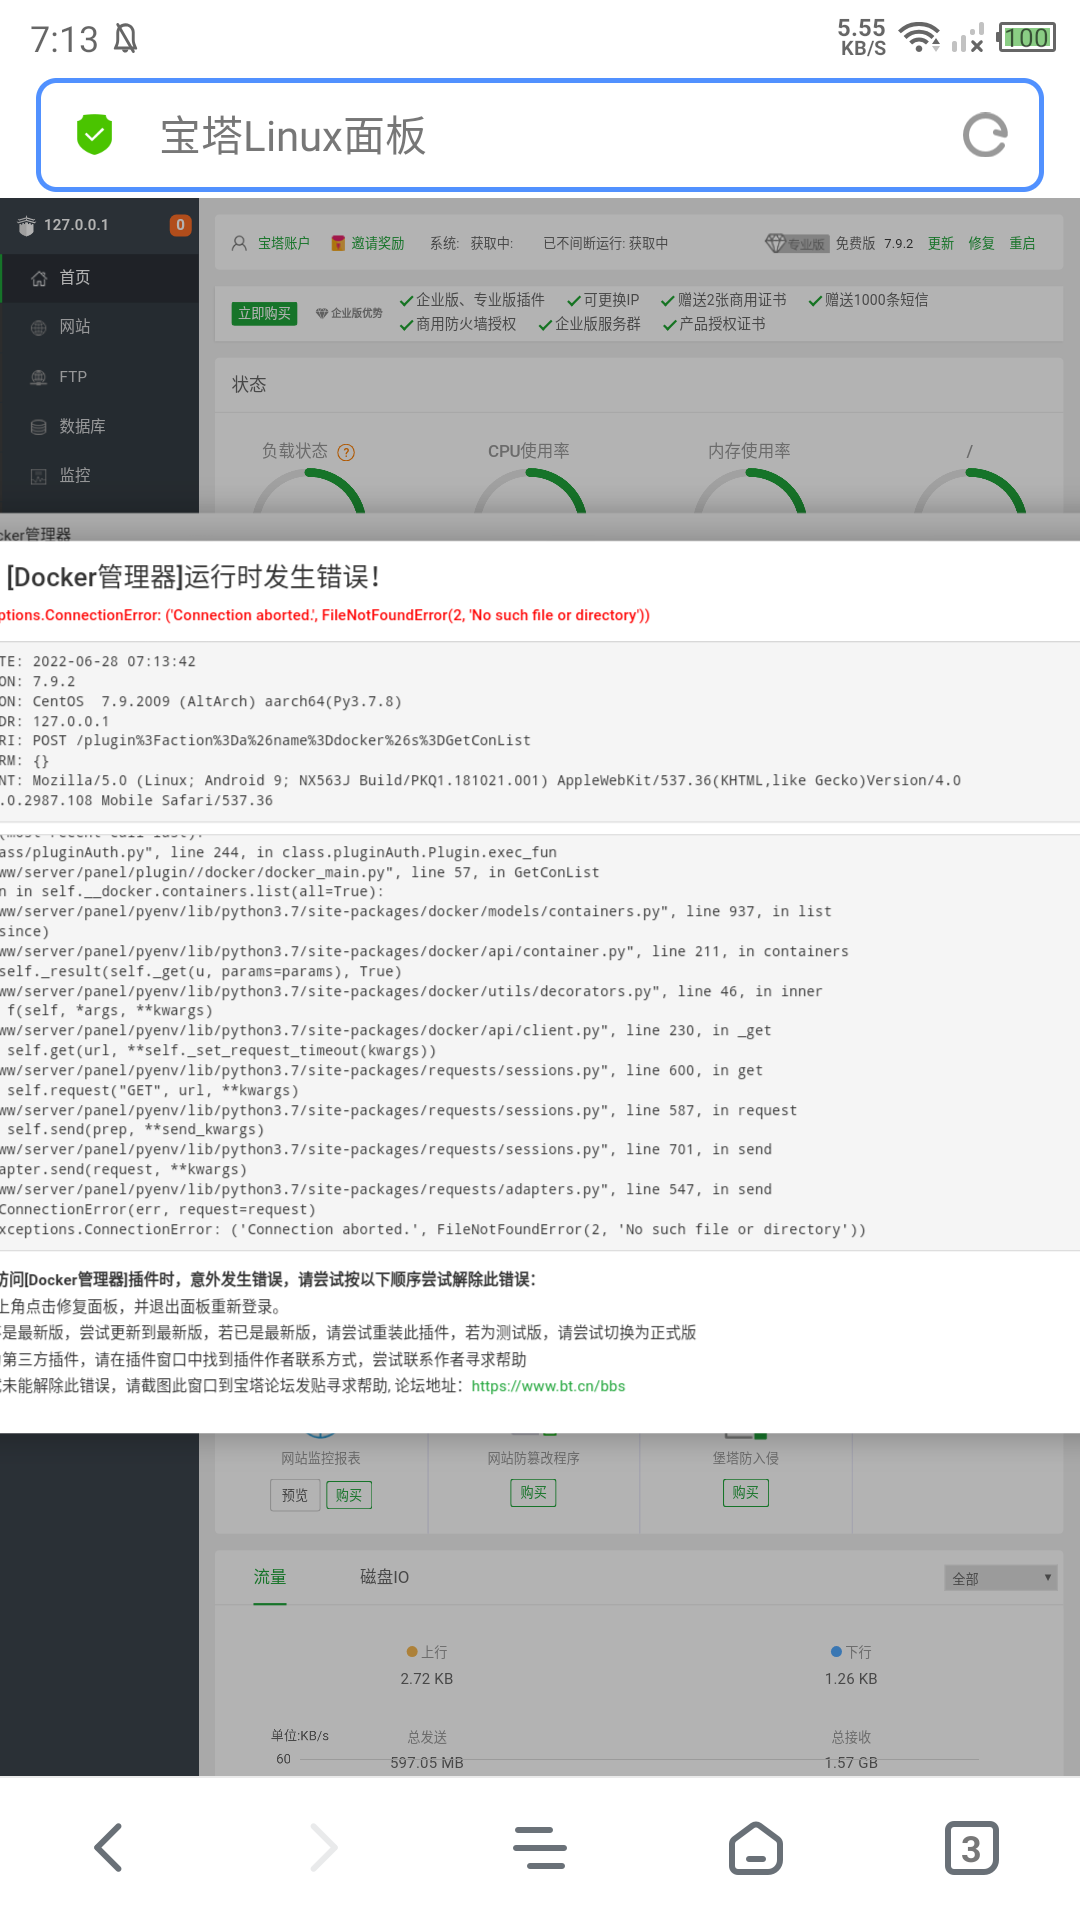
Task: Open 首页 in the sidebar
Action: (x=100, y=278)
